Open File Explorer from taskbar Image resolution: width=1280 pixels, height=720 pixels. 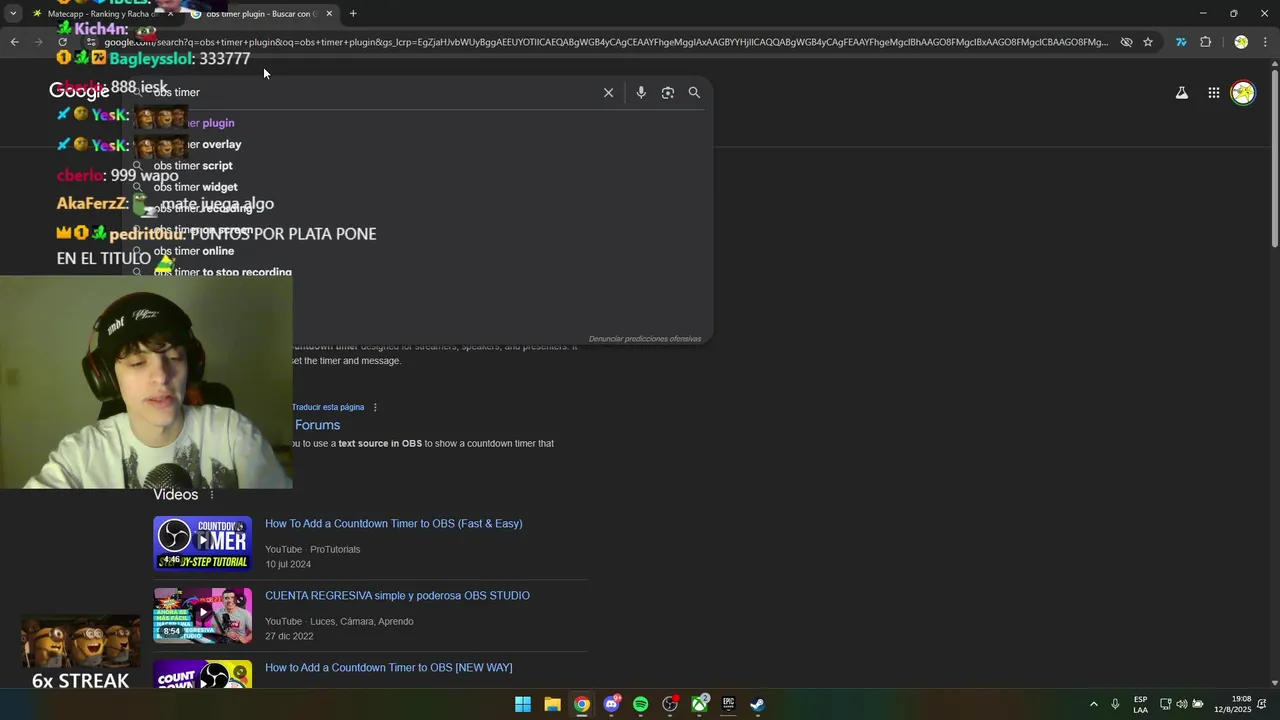click(x=552, y=704)
